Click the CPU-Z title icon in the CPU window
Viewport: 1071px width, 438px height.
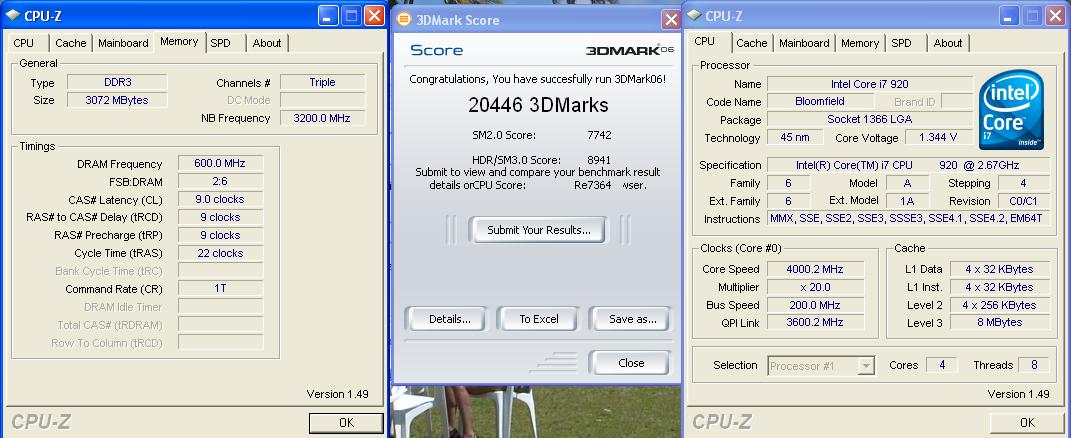(694, 16)
